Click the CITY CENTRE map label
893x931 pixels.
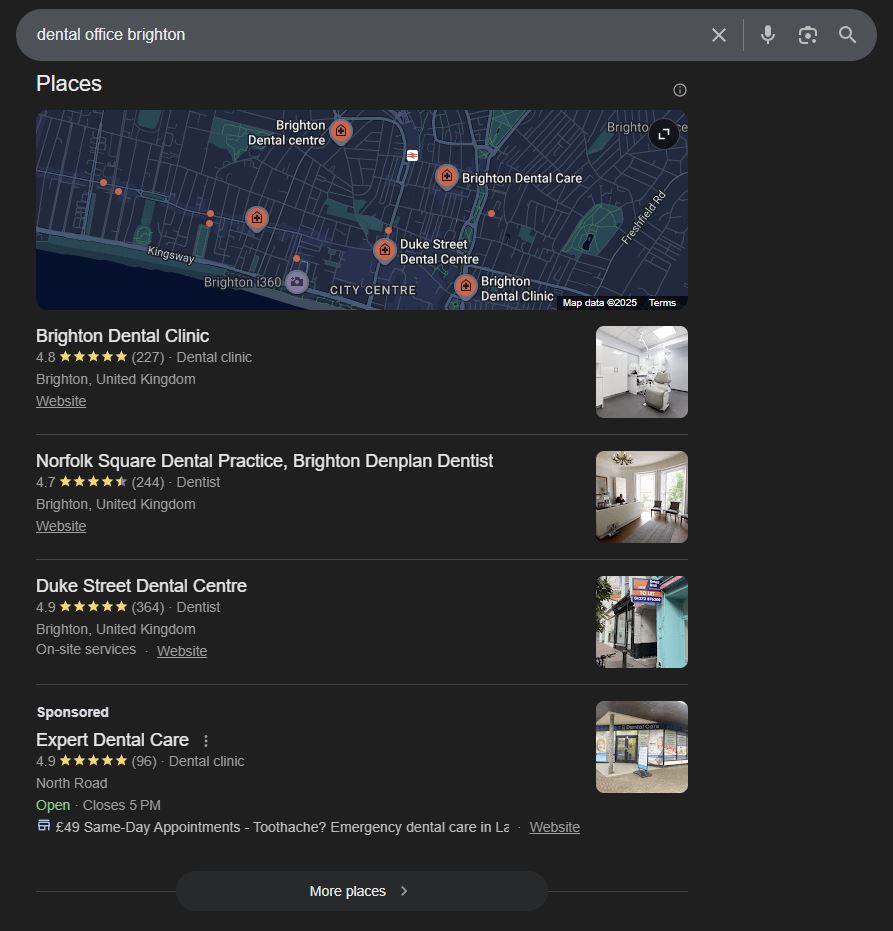click(x=373, y=290)
